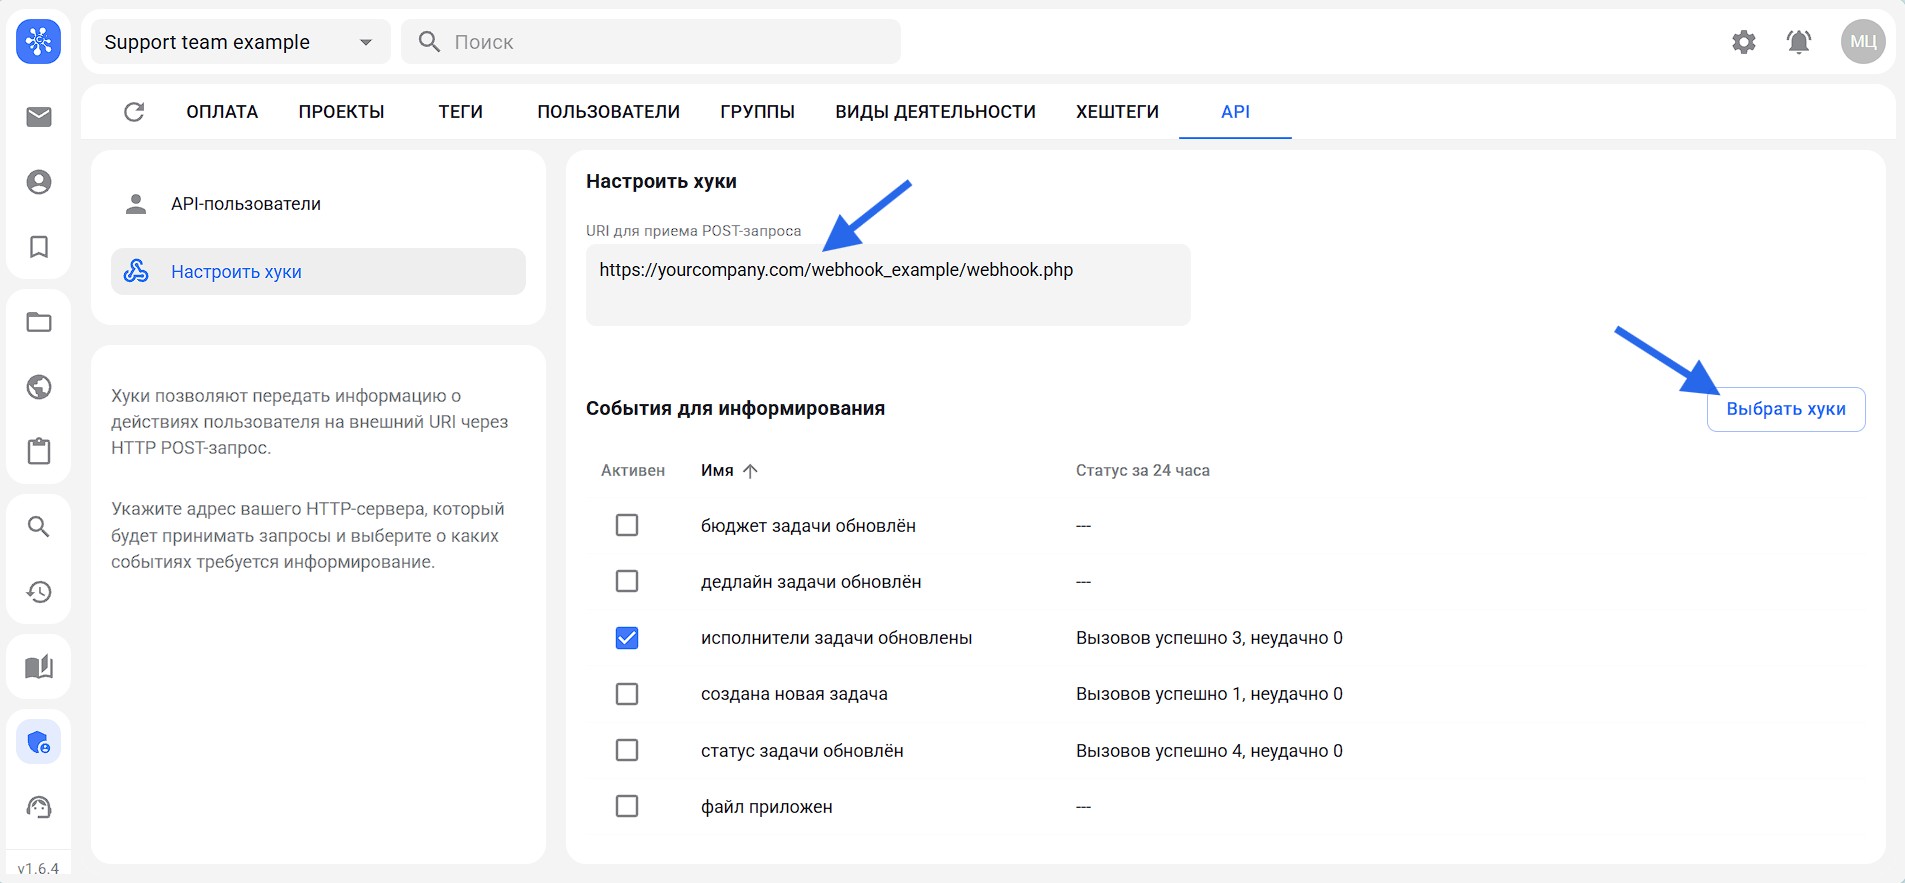Switch to the ПОЛЬЗОВАТЕЛИ tab
The image size is (1905, 883).
pos(608,112)
